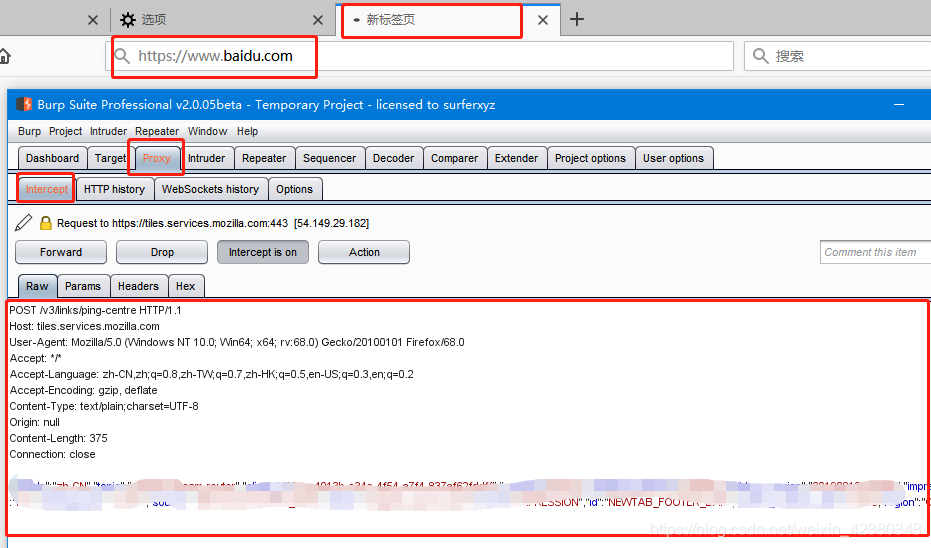
Task: Switch to the Intruder tool tab
Action: pos(207,159)
